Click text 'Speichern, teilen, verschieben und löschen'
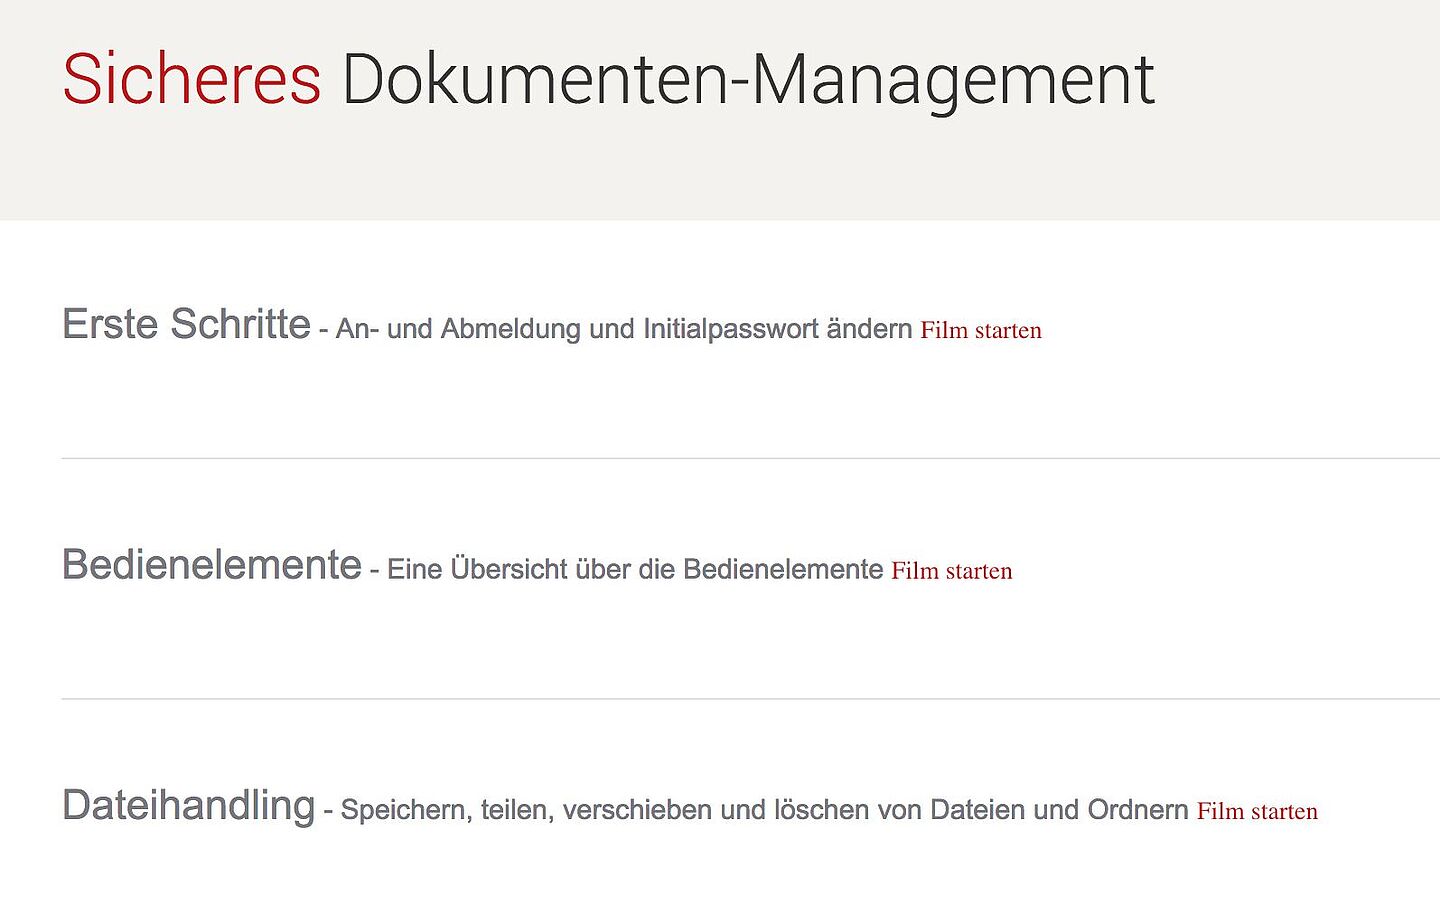Viewport: 1440px width, 915px height. point(605,810)
